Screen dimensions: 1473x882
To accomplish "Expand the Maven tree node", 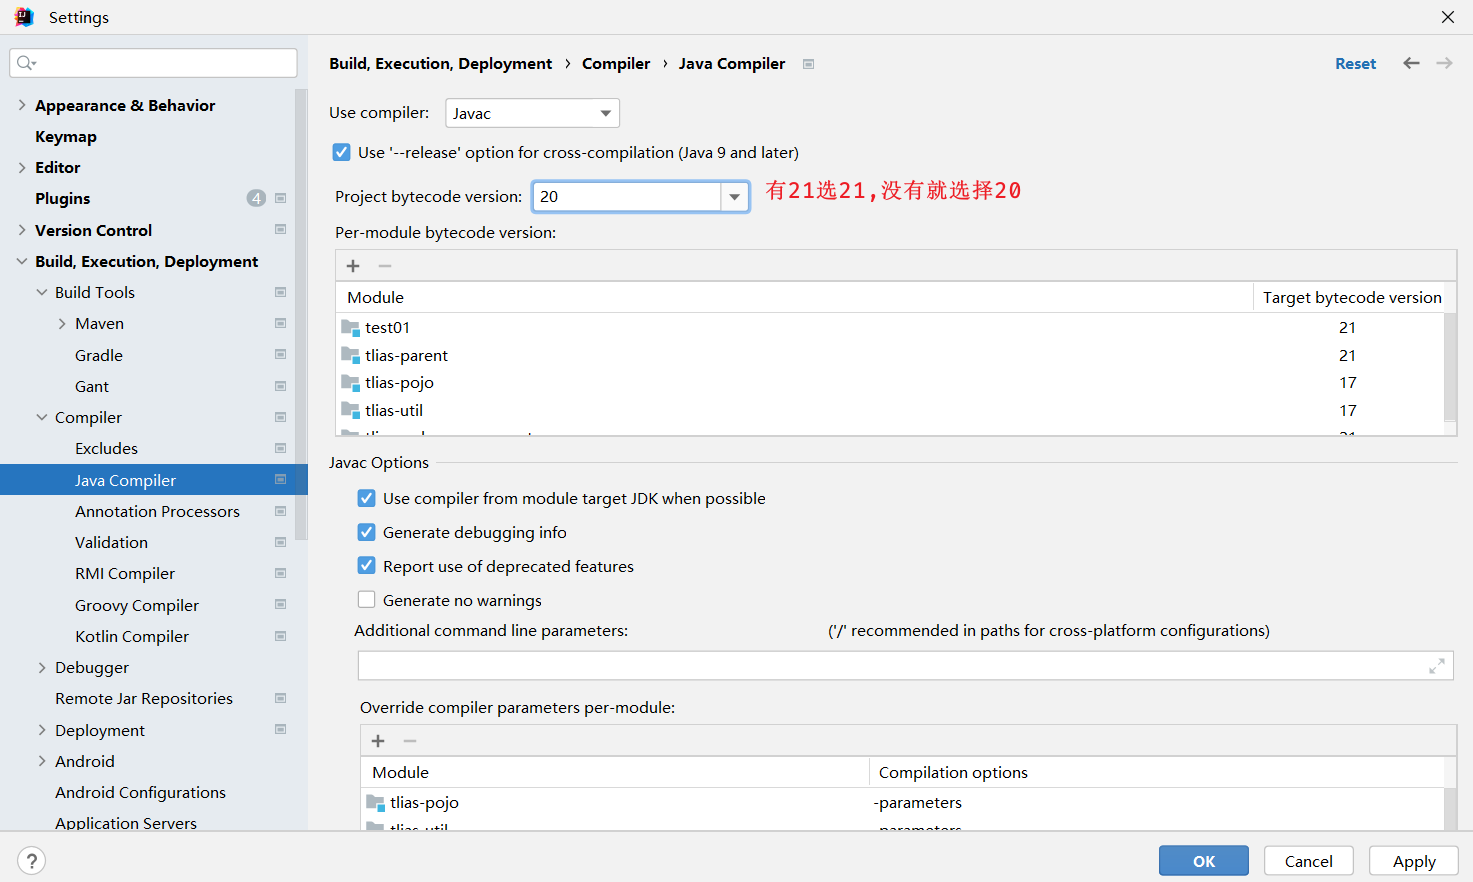I will coord(62,324).
